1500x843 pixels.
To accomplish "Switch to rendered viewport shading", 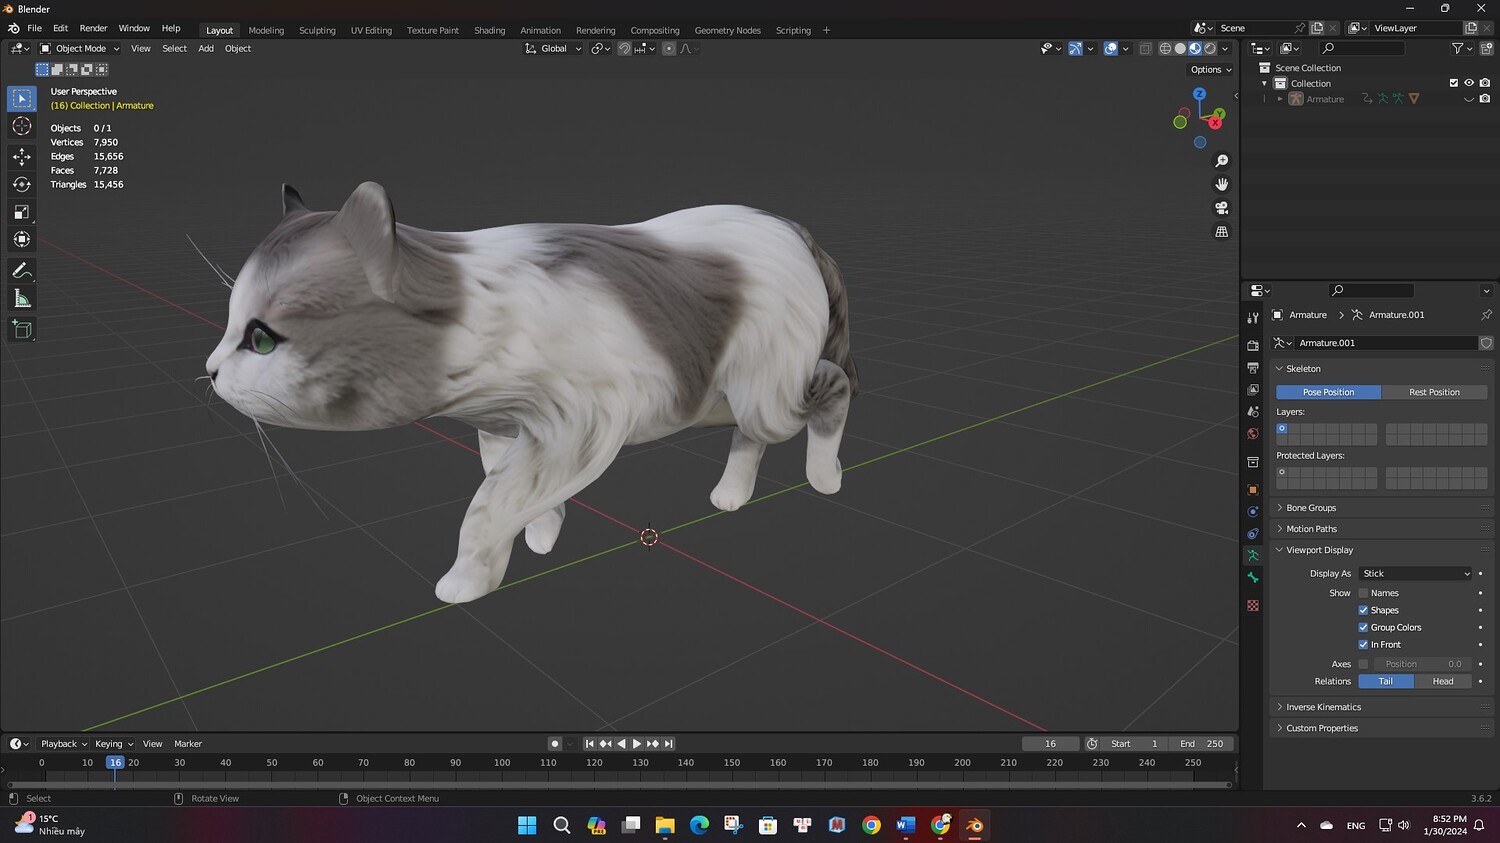I will pyautogui.click(x=1210, y=48).
